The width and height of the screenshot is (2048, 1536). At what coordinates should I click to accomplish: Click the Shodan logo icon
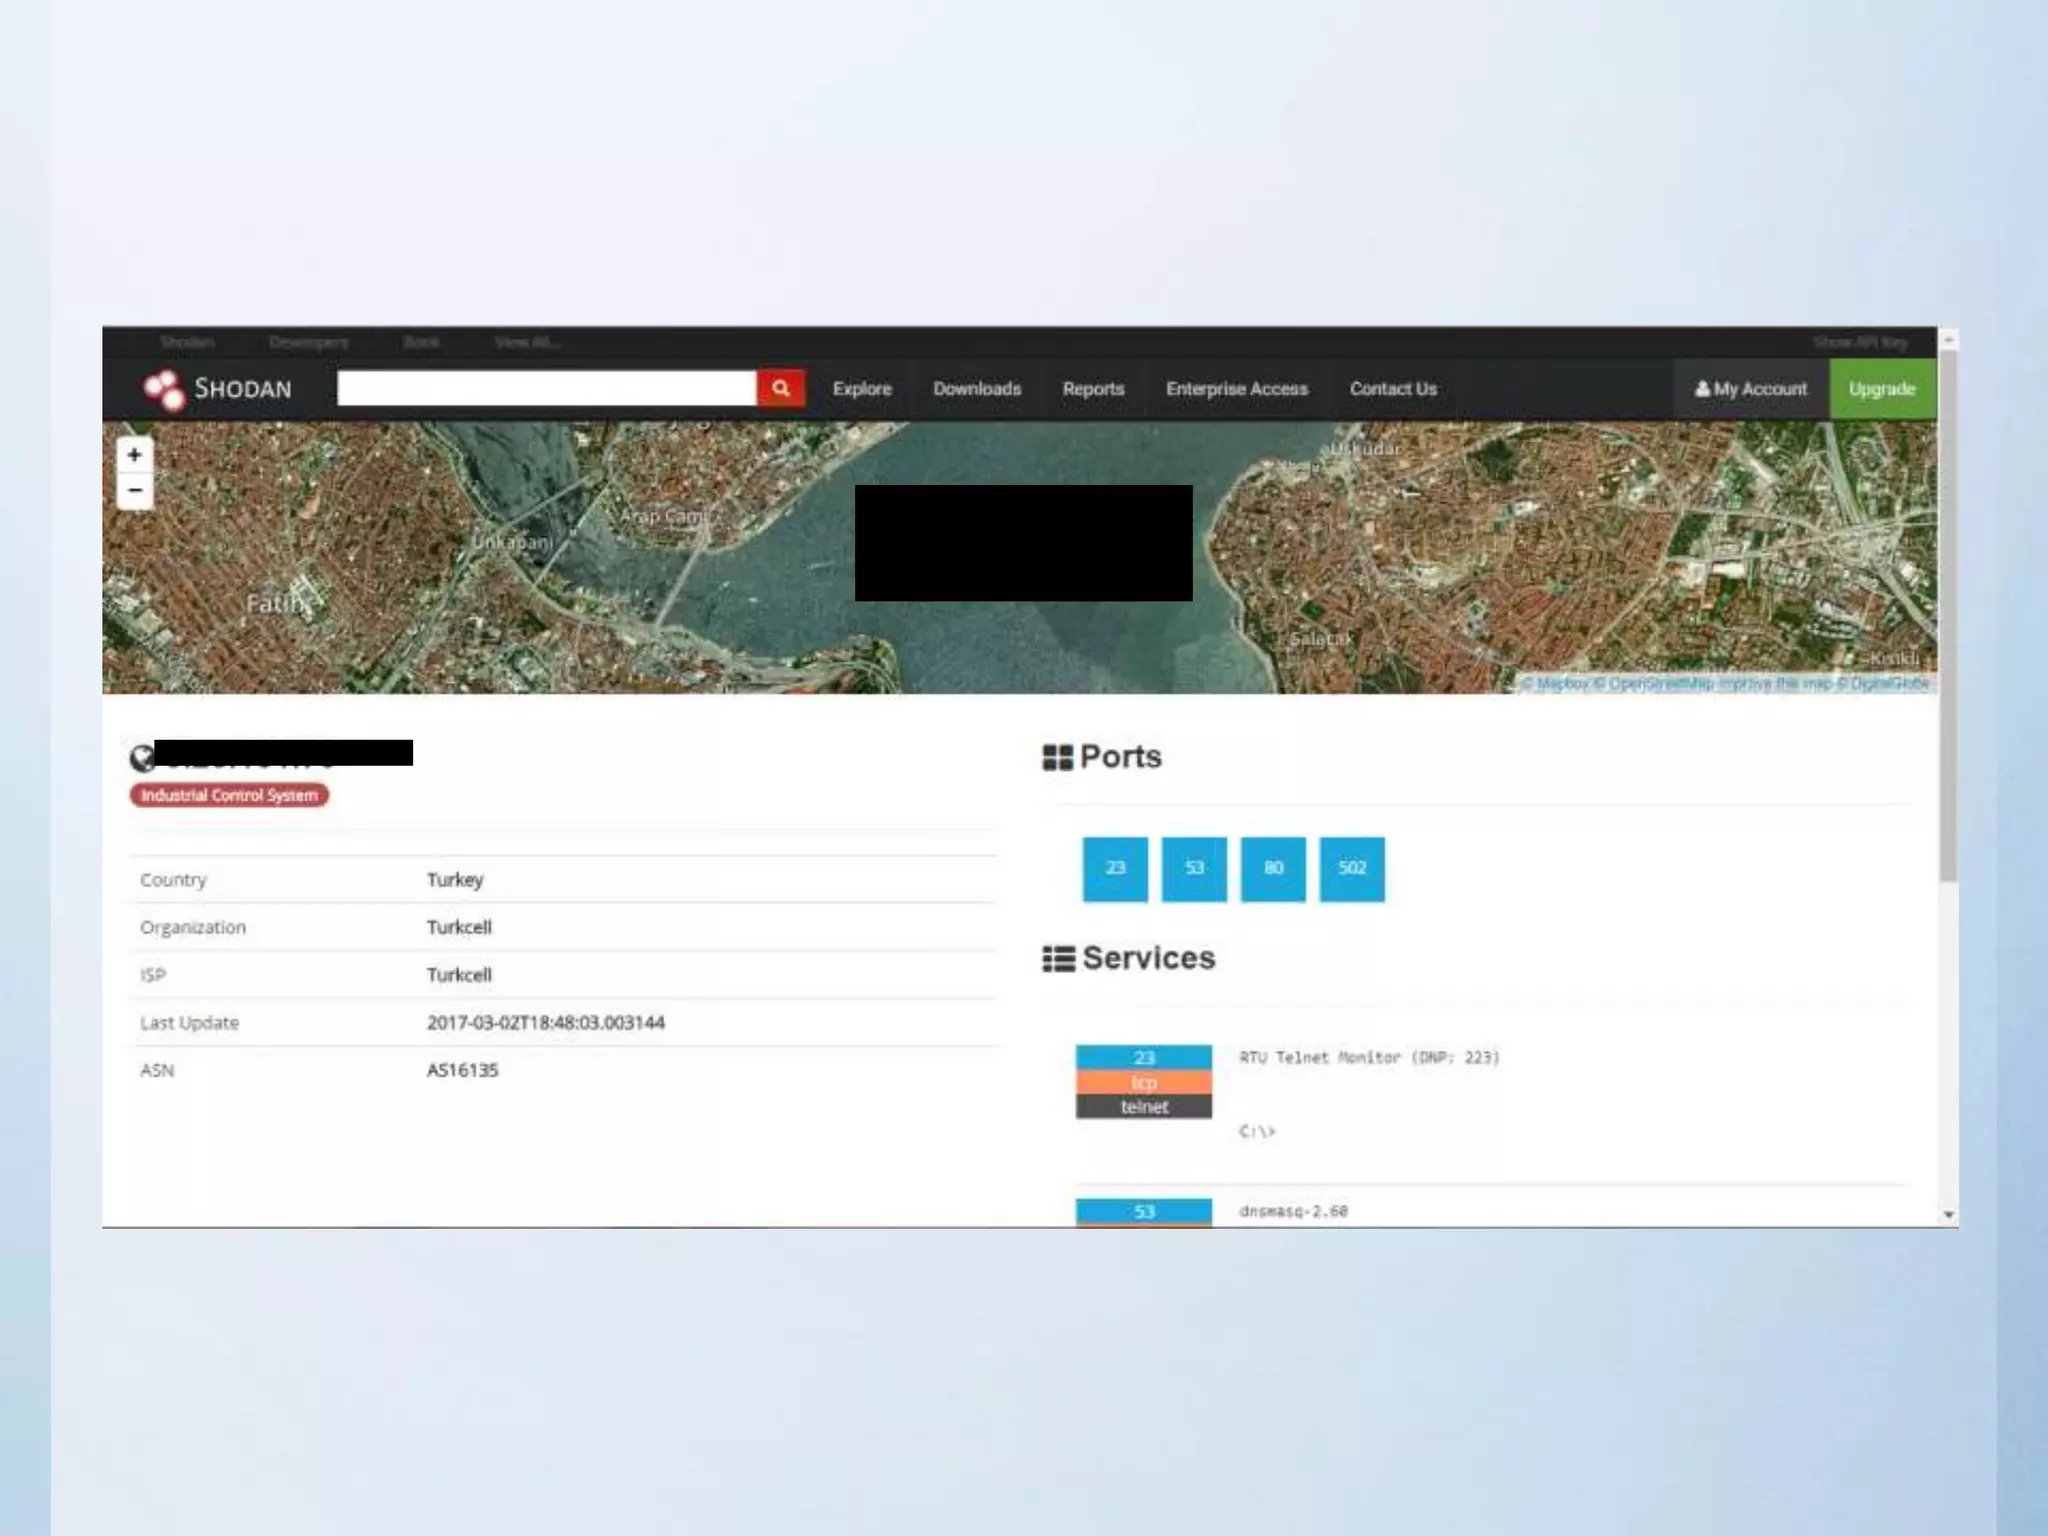pyautogui.click(x=164, y=389)
